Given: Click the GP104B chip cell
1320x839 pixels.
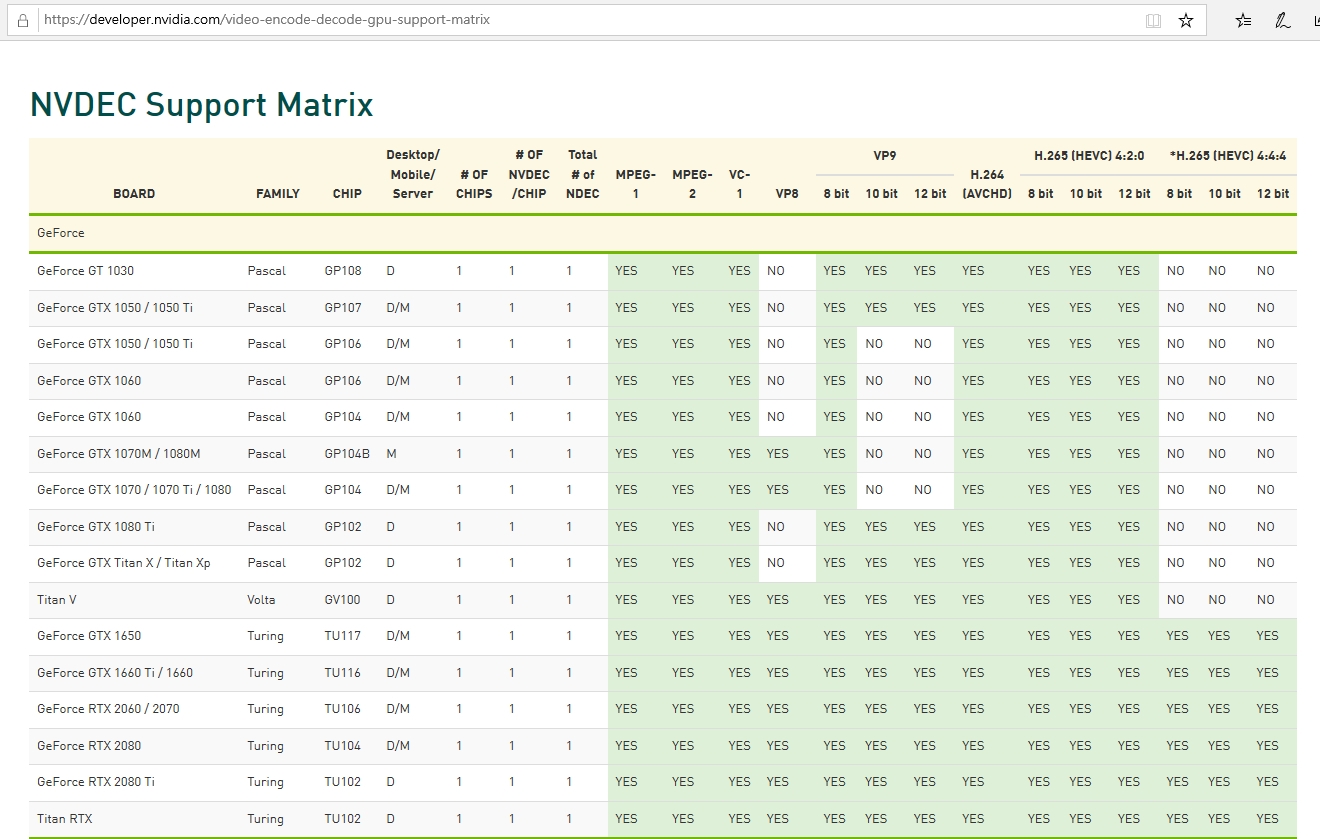Looking at the screenshot, I should 347,454.
